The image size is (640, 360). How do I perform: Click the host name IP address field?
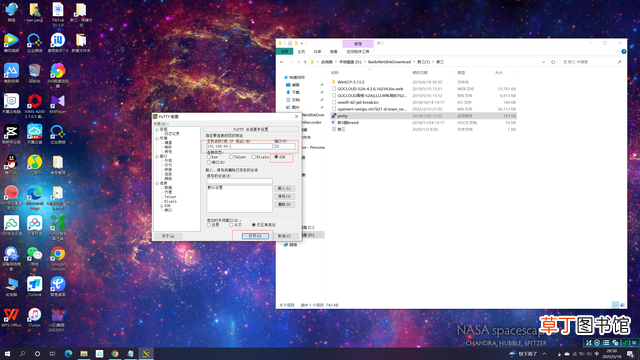239,146
